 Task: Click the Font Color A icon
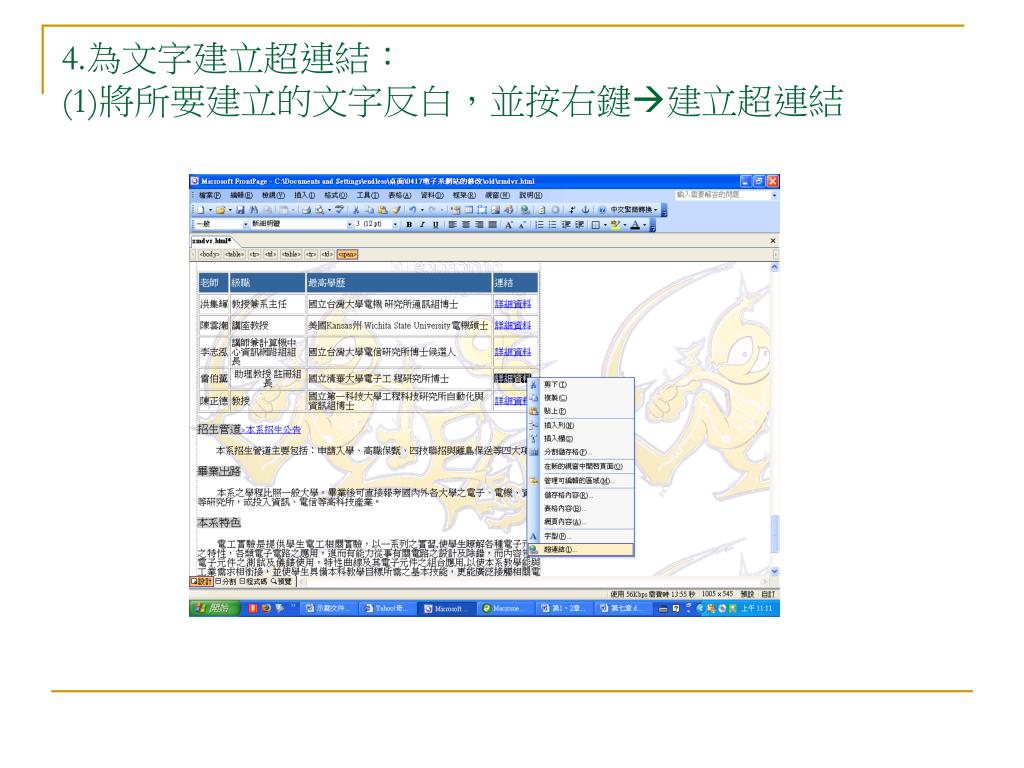tap(635, 225)
